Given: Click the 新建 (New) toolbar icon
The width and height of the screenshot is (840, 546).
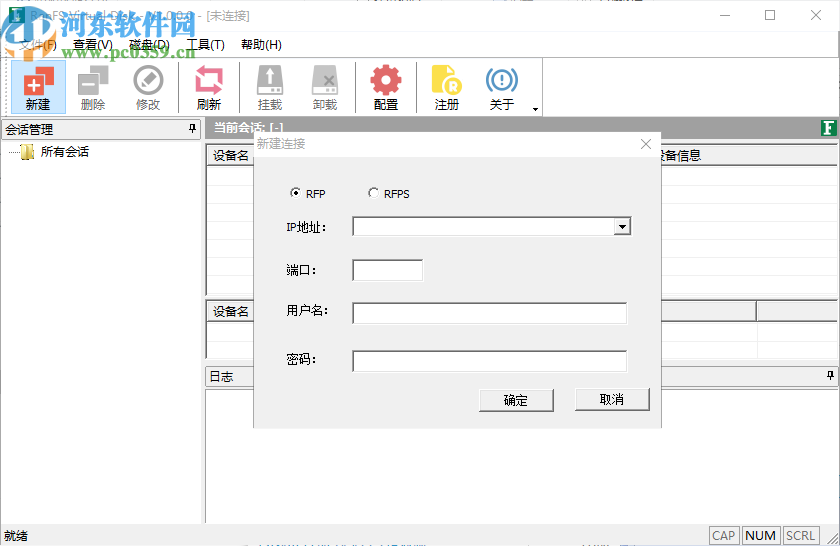Looking at the screenshot, I should pos(38,87).
